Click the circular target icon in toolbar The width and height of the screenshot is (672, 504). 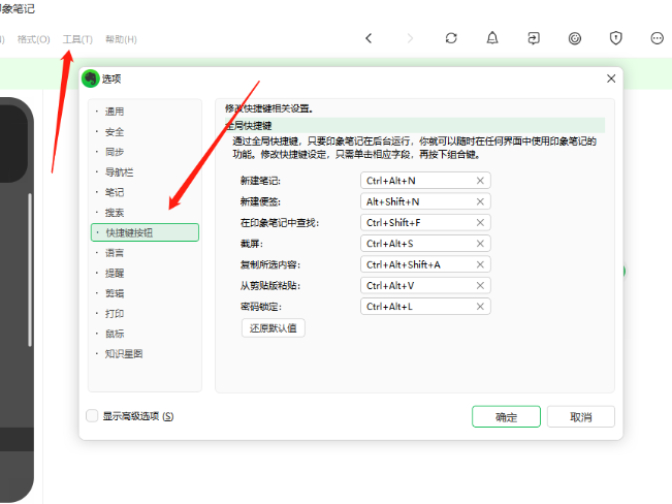[x=575, y=39]
